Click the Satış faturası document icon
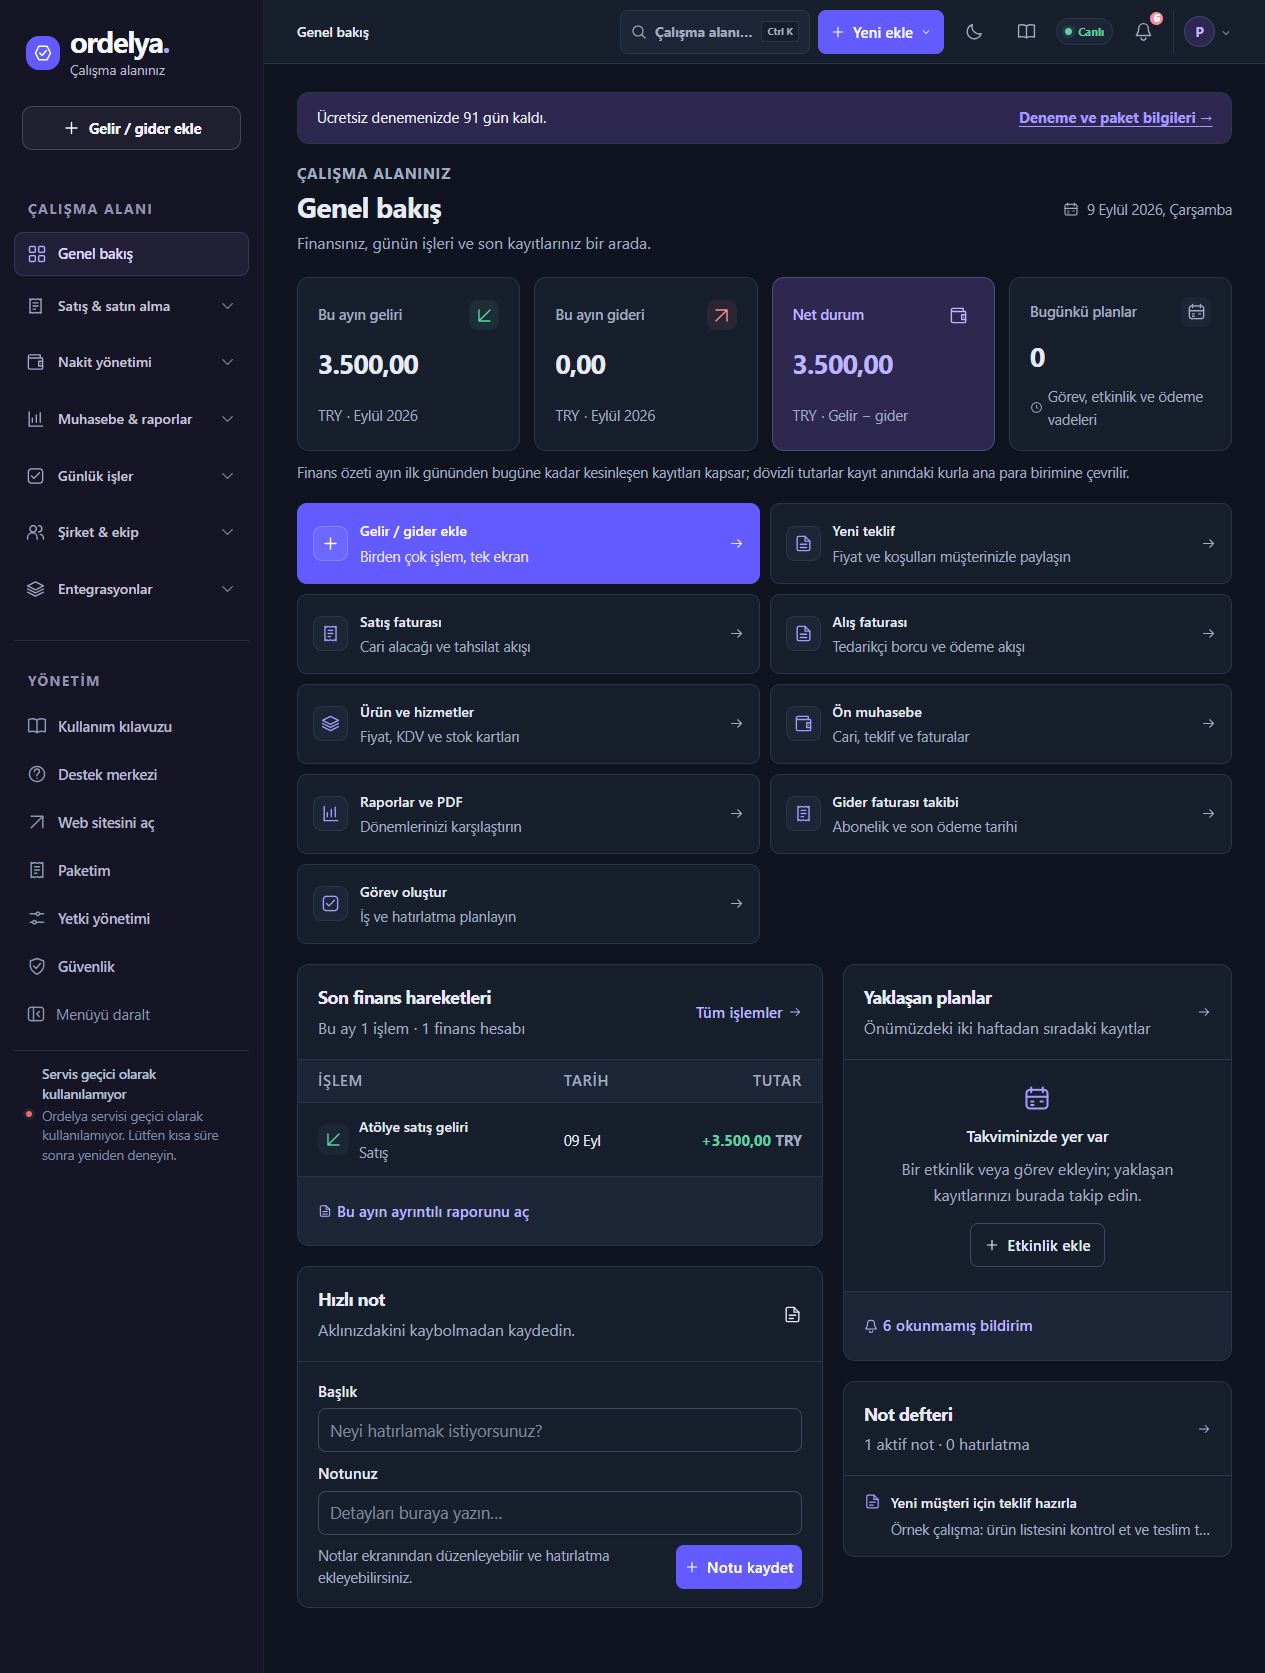Image resolution: width=1265 pixels, height=1673 pixels. click(330, 634)
